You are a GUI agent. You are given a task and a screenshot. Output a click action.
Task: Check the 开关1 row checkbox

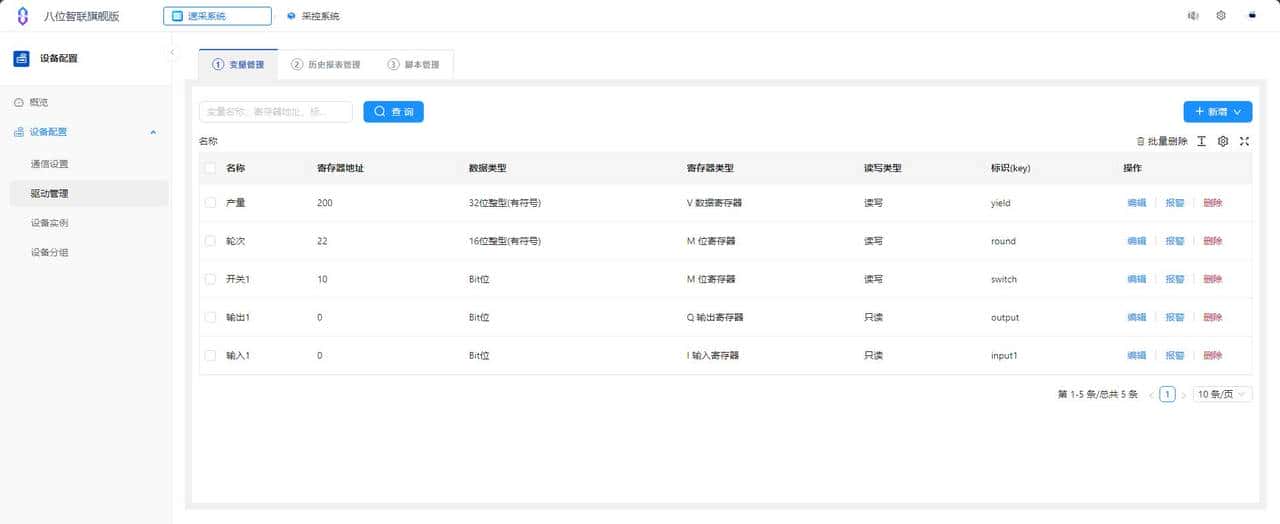tap(210, 279)
